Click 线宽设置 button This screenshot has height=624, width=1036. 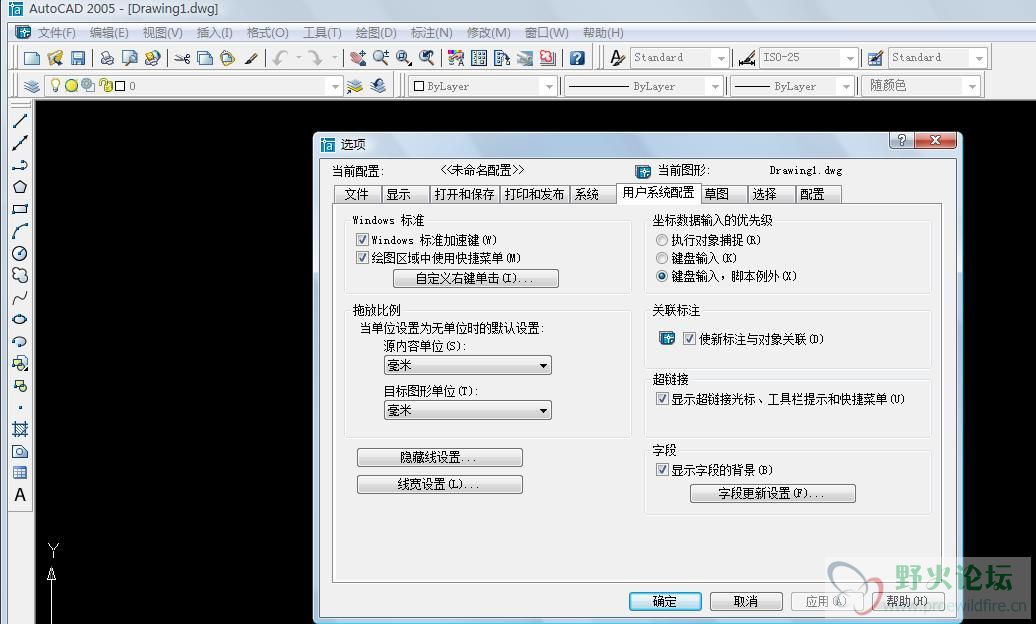(x=439, y=485)
